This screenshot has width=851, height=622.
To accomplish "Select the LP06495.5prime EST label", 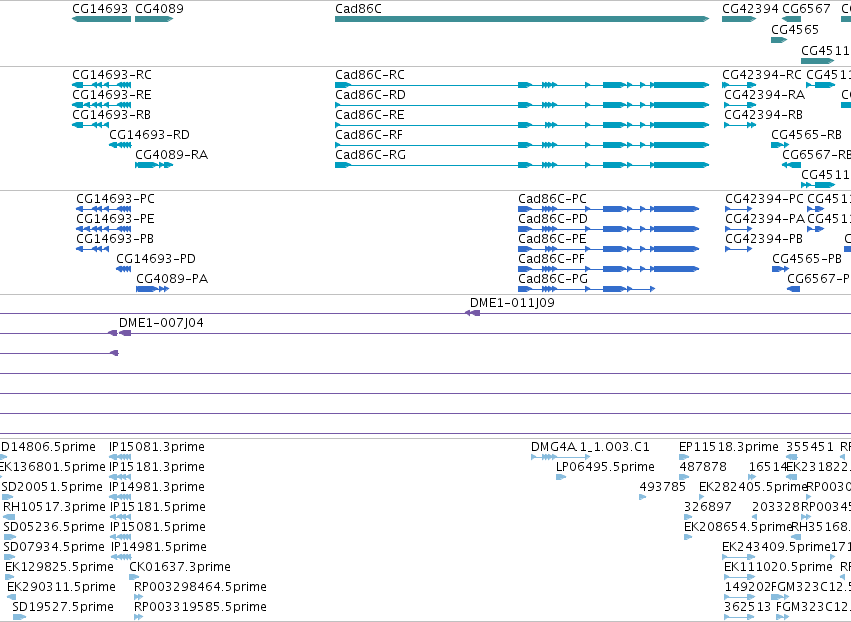I will (x=605, y=467).
